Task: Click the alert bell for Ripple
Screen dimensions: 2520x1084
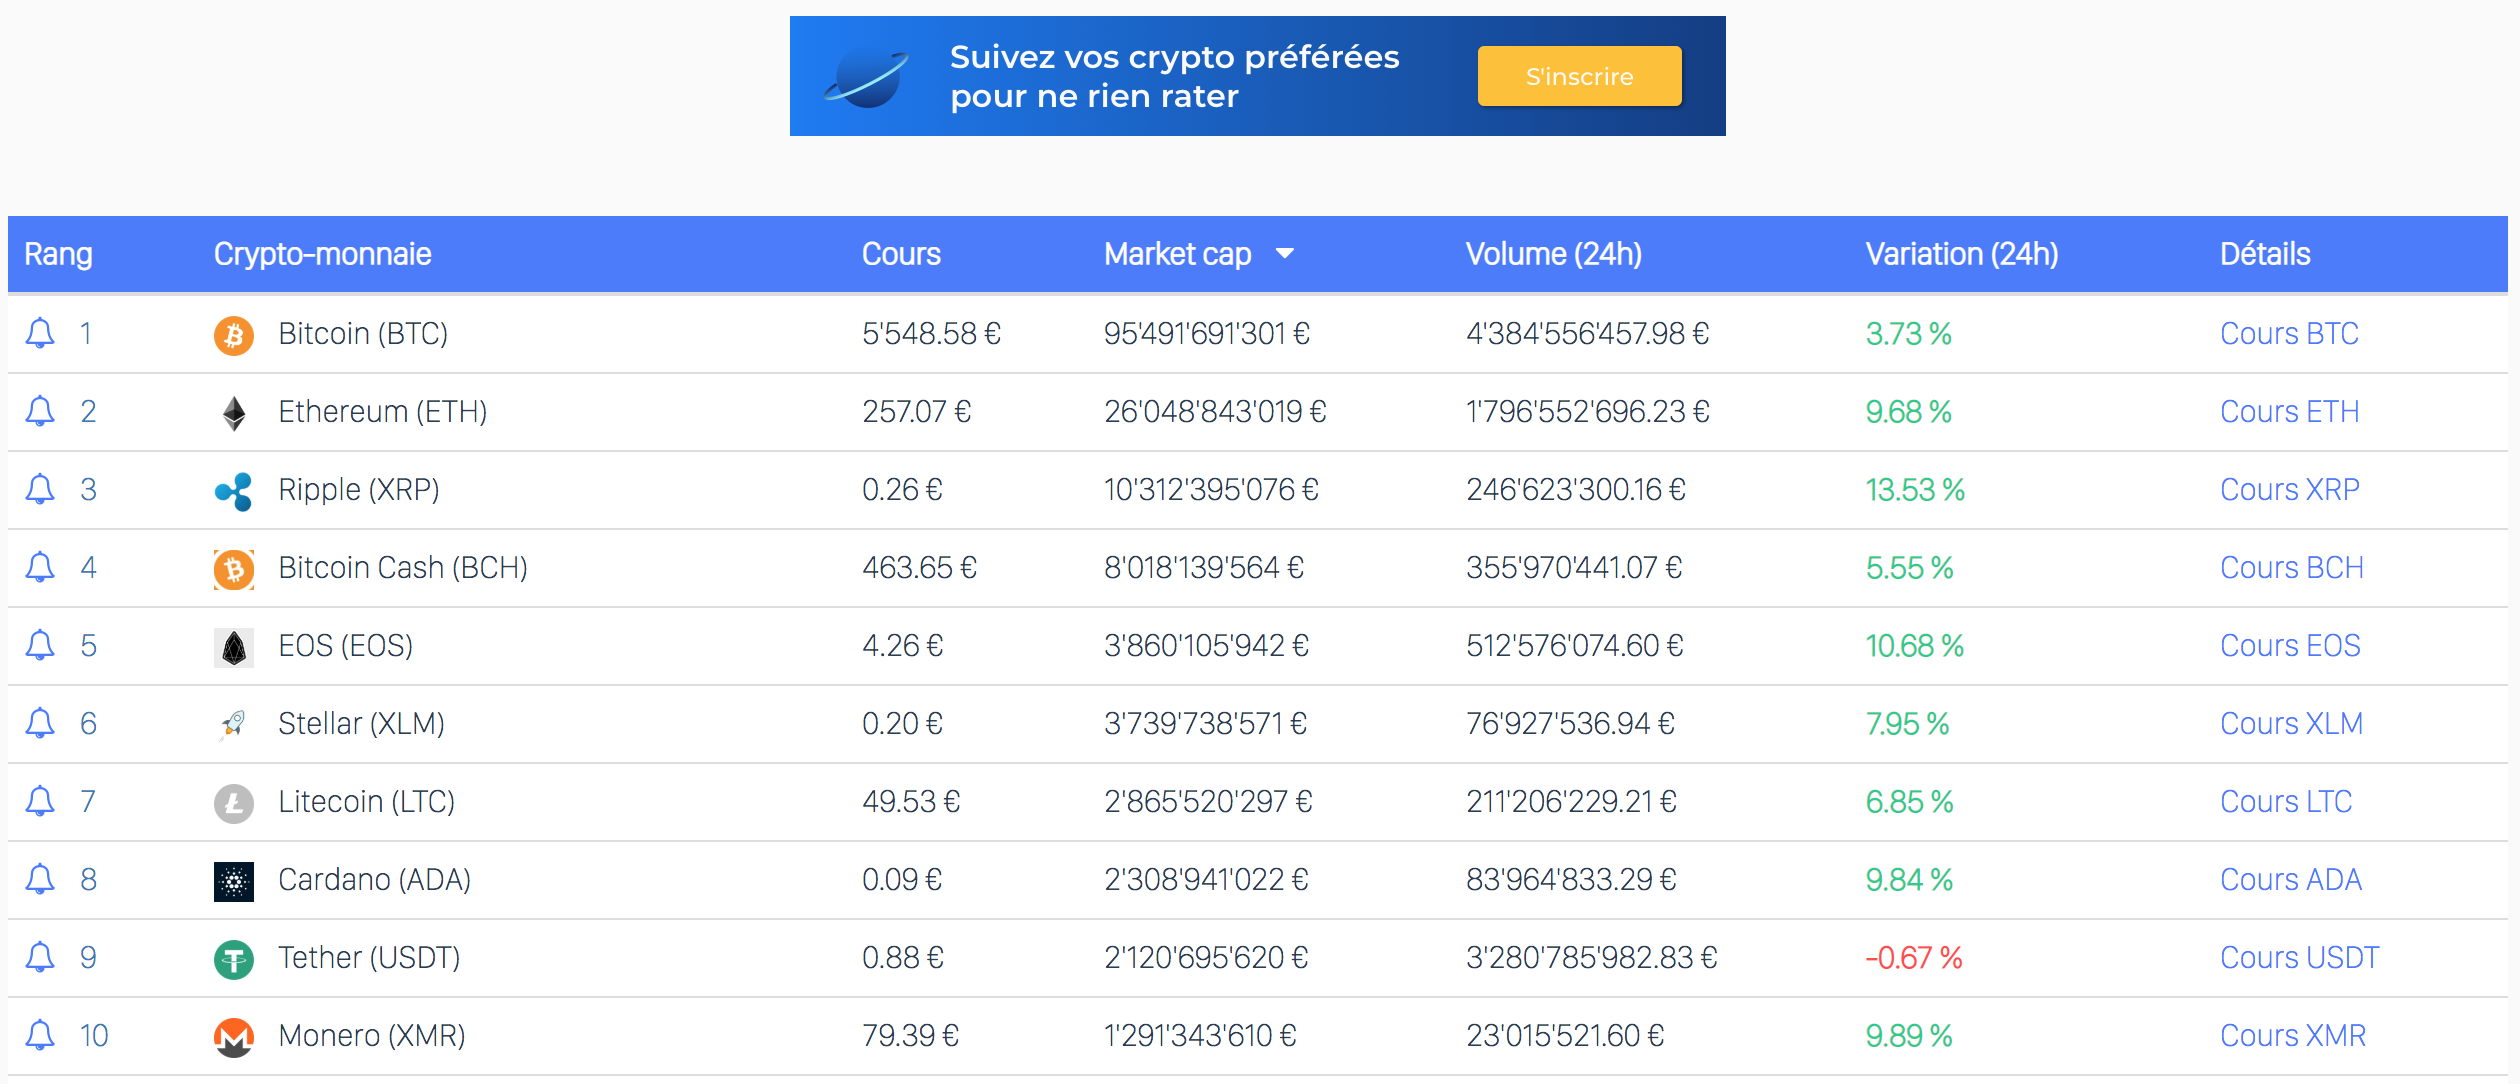Action: [x=40, y=489]
